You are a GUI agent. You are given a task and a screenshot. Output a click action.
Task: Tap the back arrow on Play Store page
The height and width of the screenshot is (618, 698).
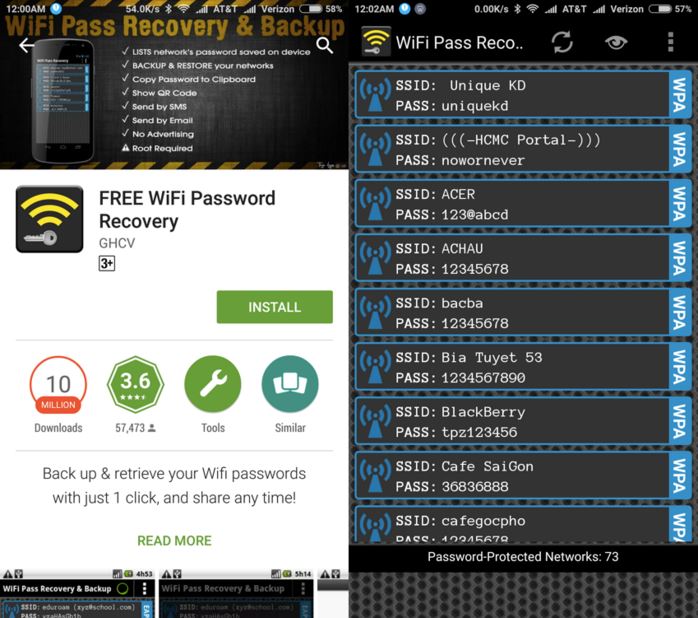27,45
